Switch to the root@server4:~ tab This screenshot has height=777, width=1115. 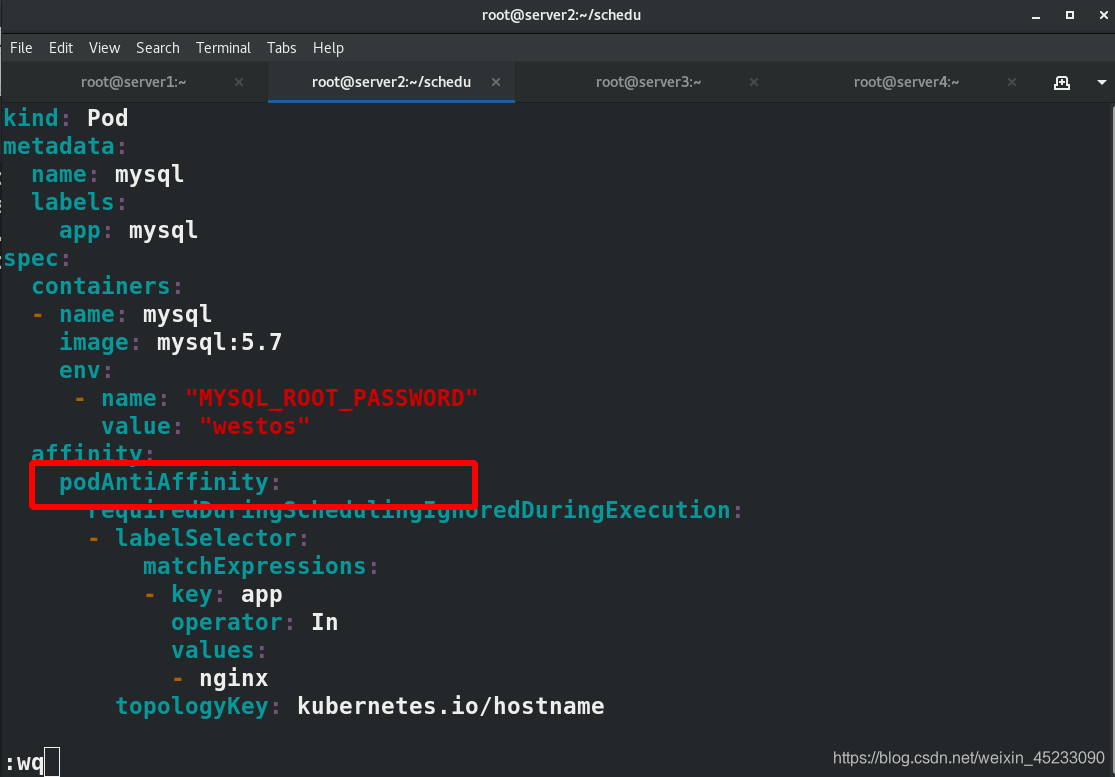point(907,82)
